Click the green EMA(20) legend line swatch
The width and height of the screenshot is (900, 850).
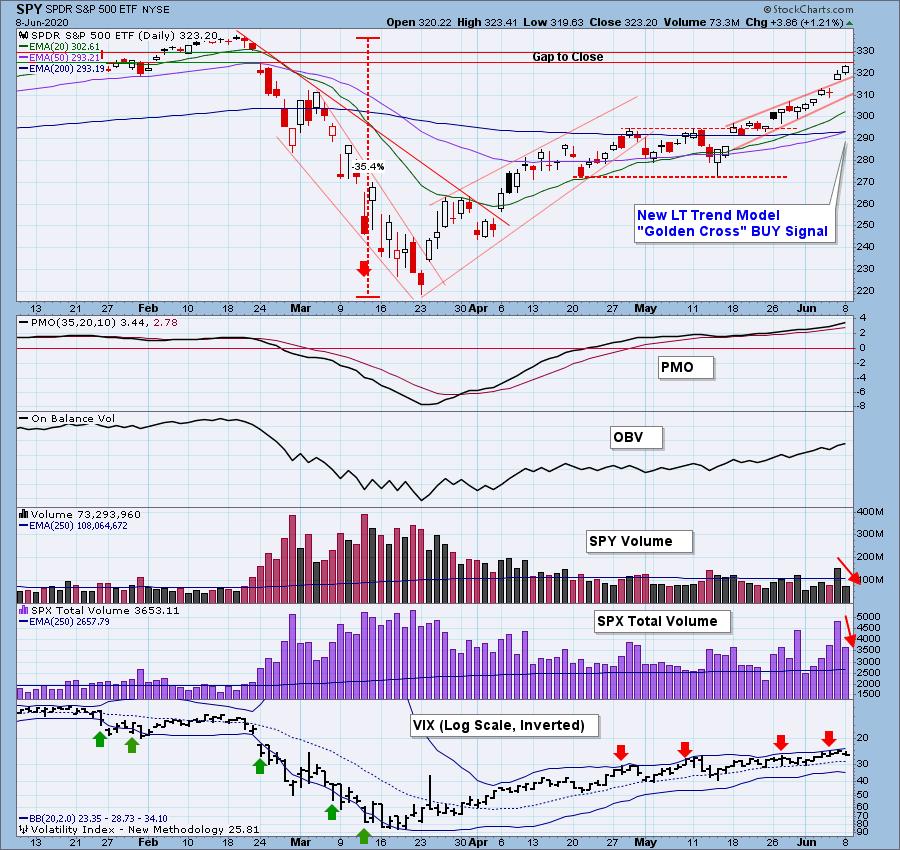[24, 47]
